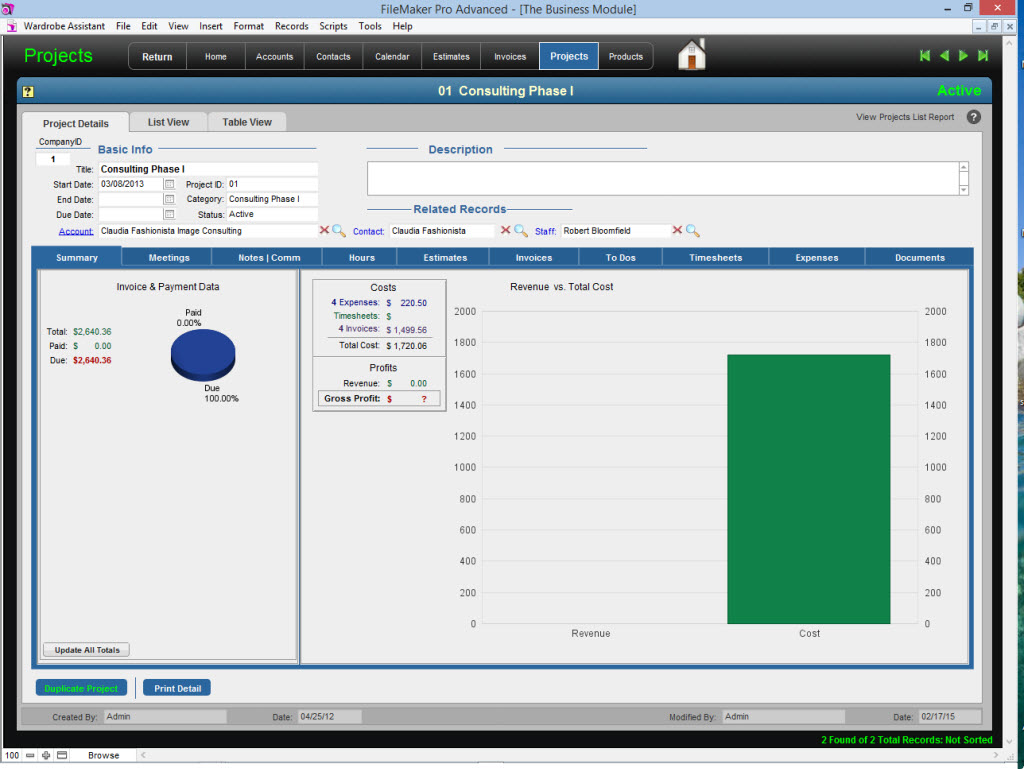Click the Total Cost value $1,720.06
The height and width of the screenshot is (769, 1024).
click(x=406, y=346)
